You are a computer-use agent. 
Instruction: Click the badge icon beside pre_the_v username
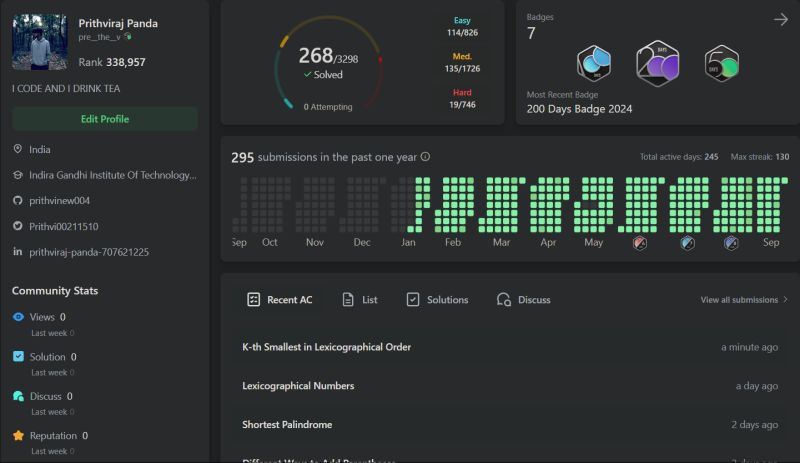click(x=128, y=37)
